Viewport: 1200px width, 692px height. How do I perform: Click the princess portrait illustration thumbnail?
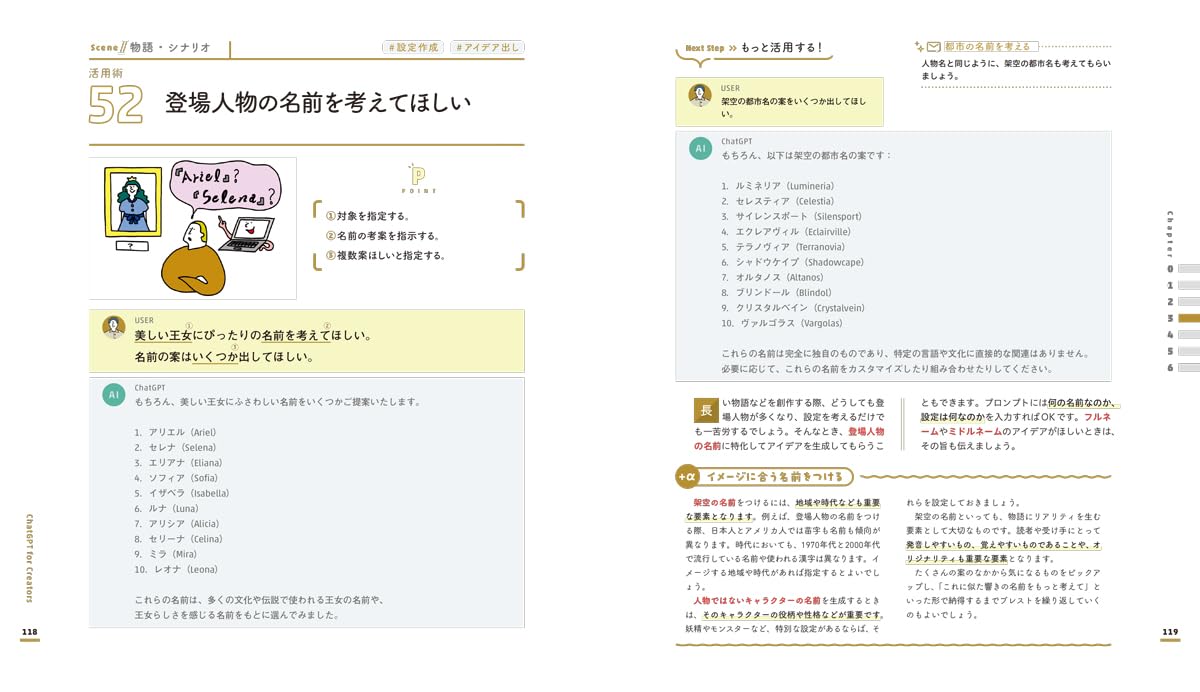[x=132, y=205]
